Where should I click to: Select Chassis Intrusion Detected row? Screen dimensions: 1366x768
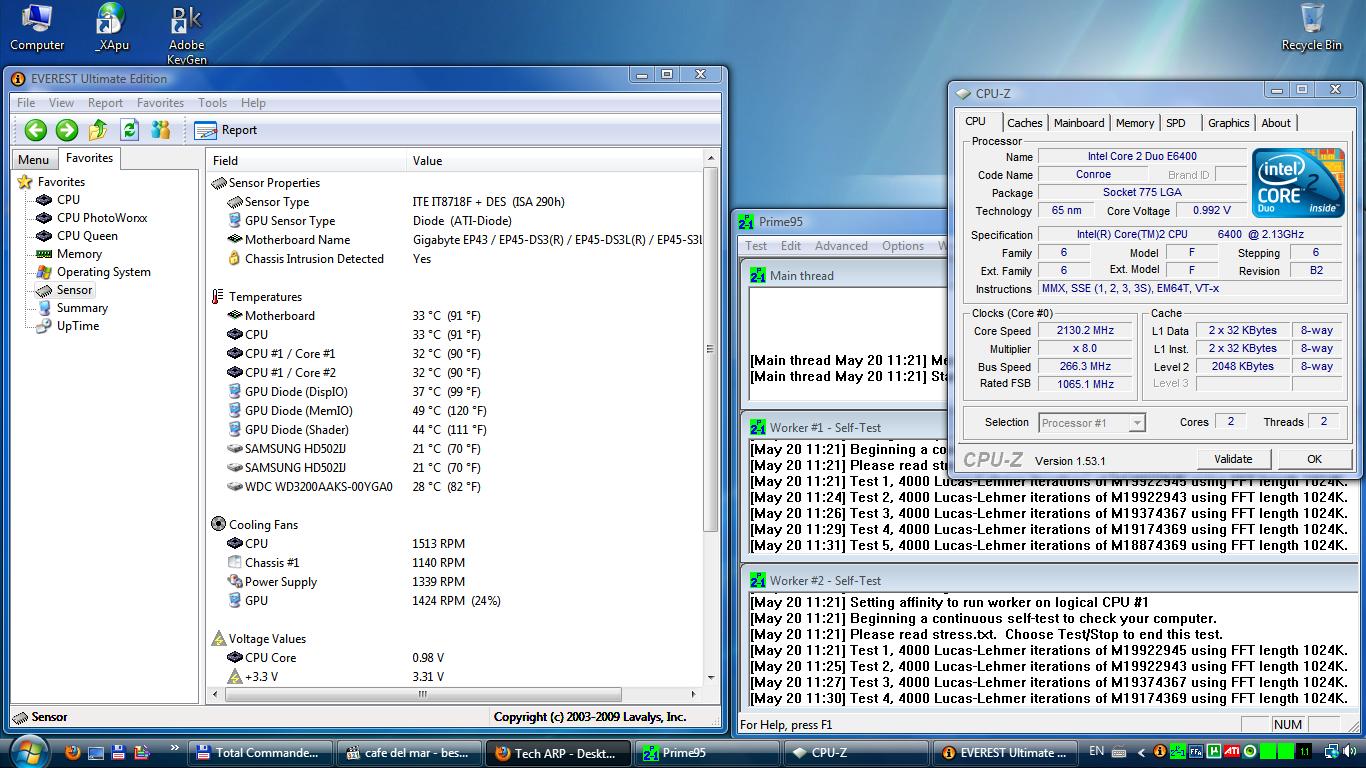[x=455, y=259]
